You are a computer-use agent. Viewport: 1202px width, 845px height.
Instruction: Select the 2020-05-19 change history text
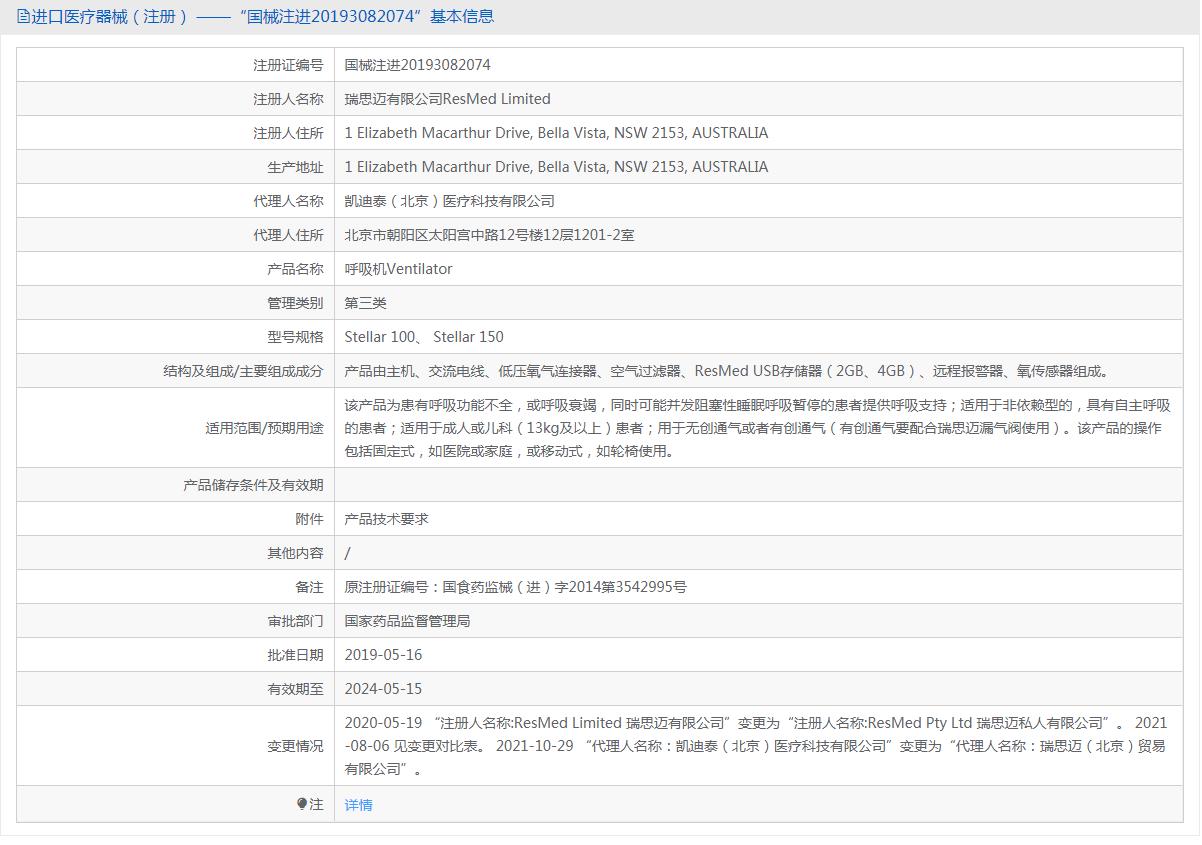756,746
